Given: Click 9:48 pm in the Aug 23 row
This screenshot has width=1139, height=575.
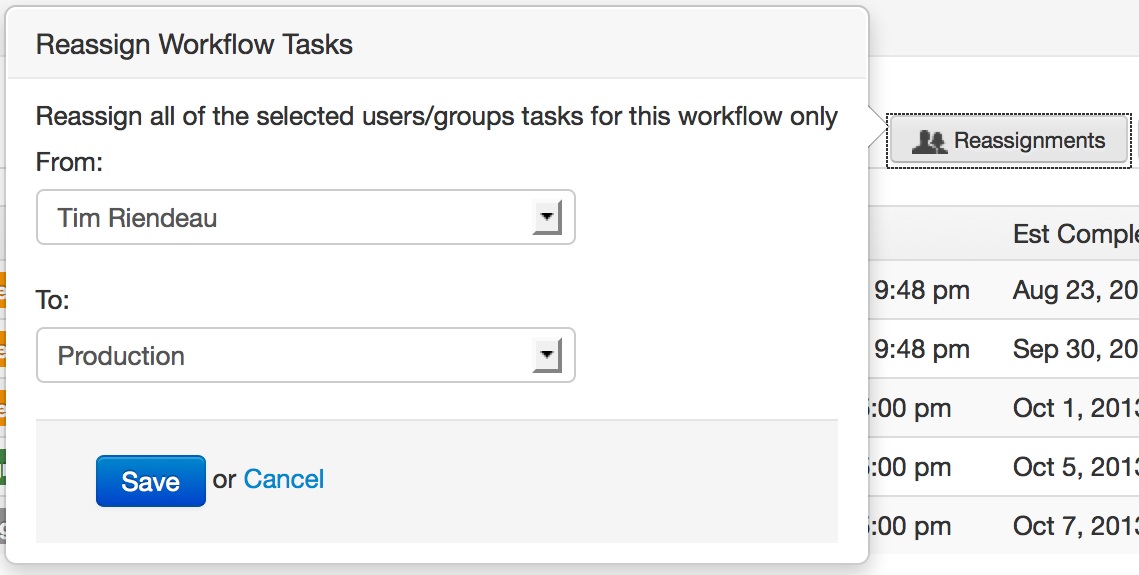Looking at the screenshot, I should (921, 290).
